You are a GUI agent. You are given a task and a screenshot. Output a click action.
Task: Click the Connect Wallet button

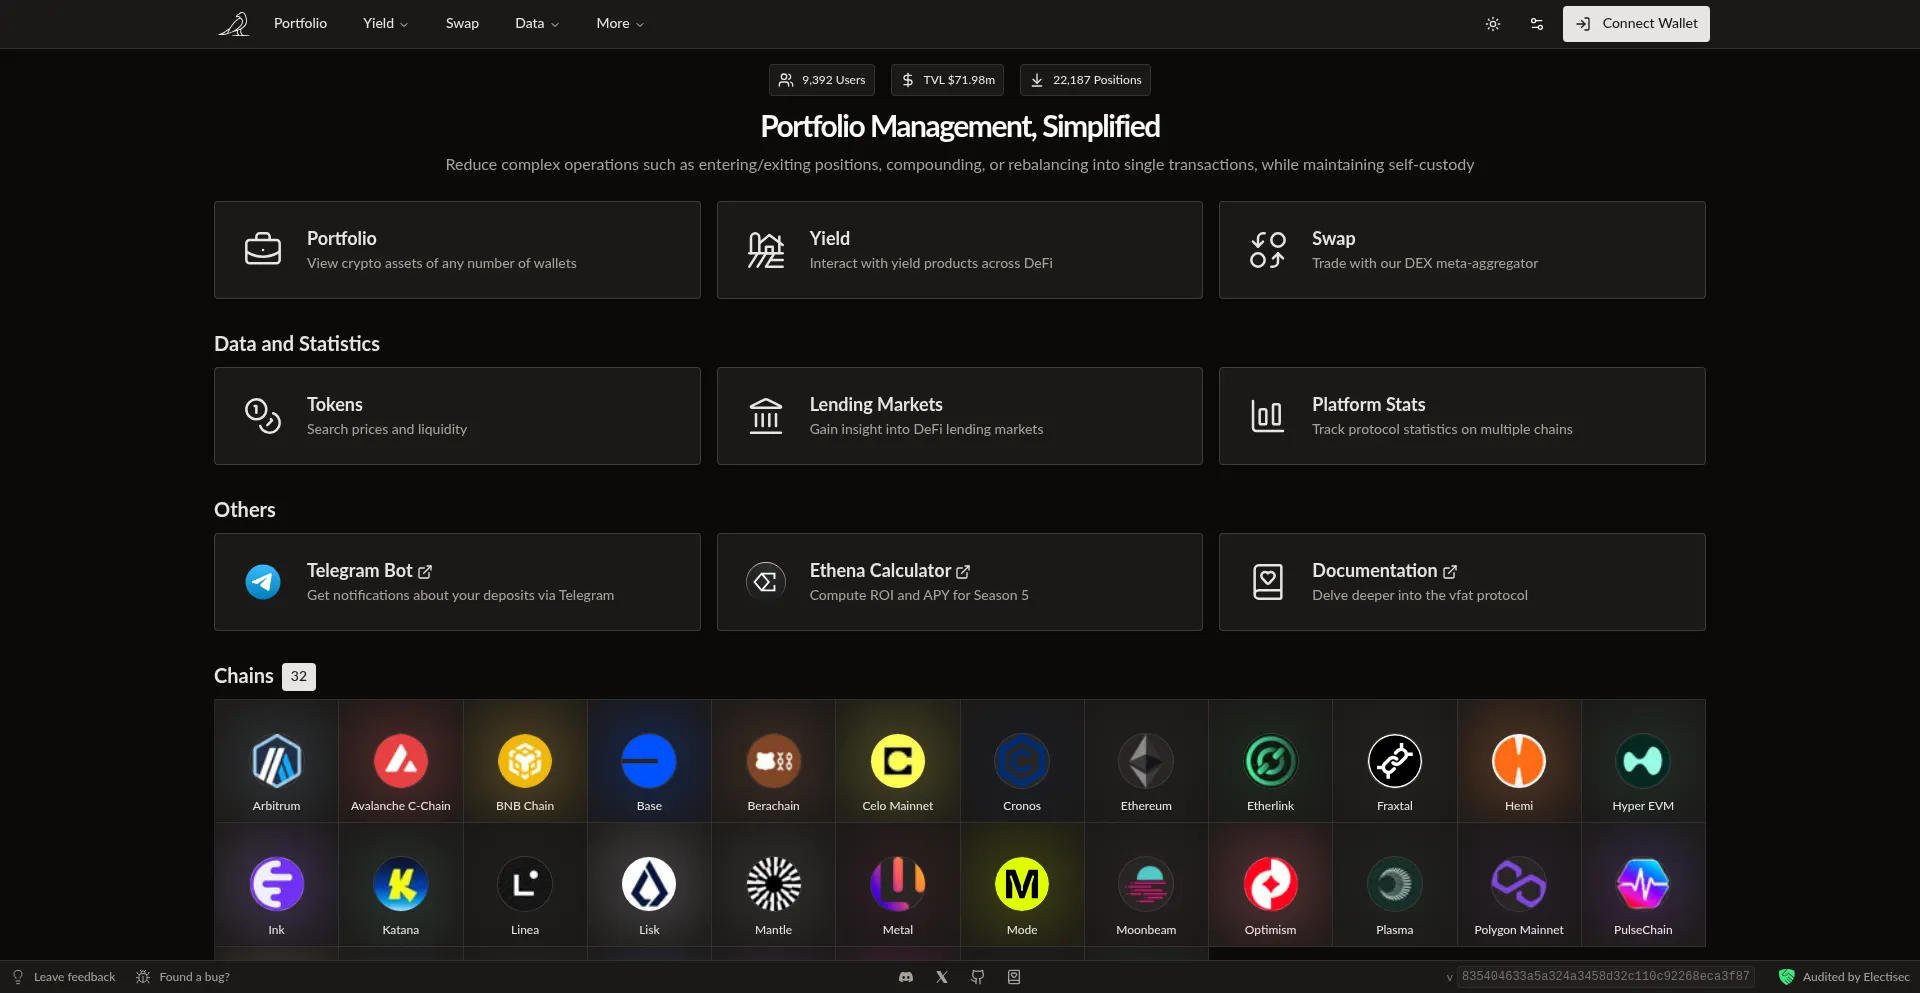point(1636,24)
